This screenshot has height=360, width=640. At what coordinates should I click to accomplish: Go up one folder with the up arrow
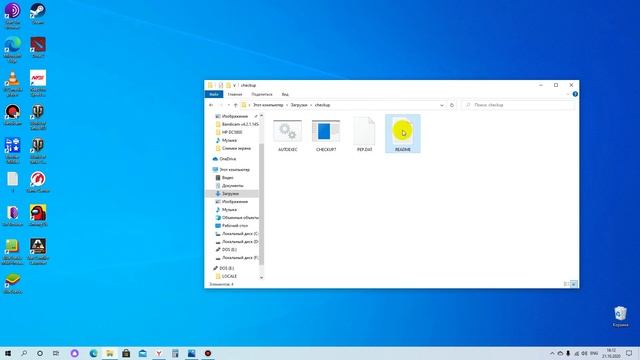click(236, 105)
